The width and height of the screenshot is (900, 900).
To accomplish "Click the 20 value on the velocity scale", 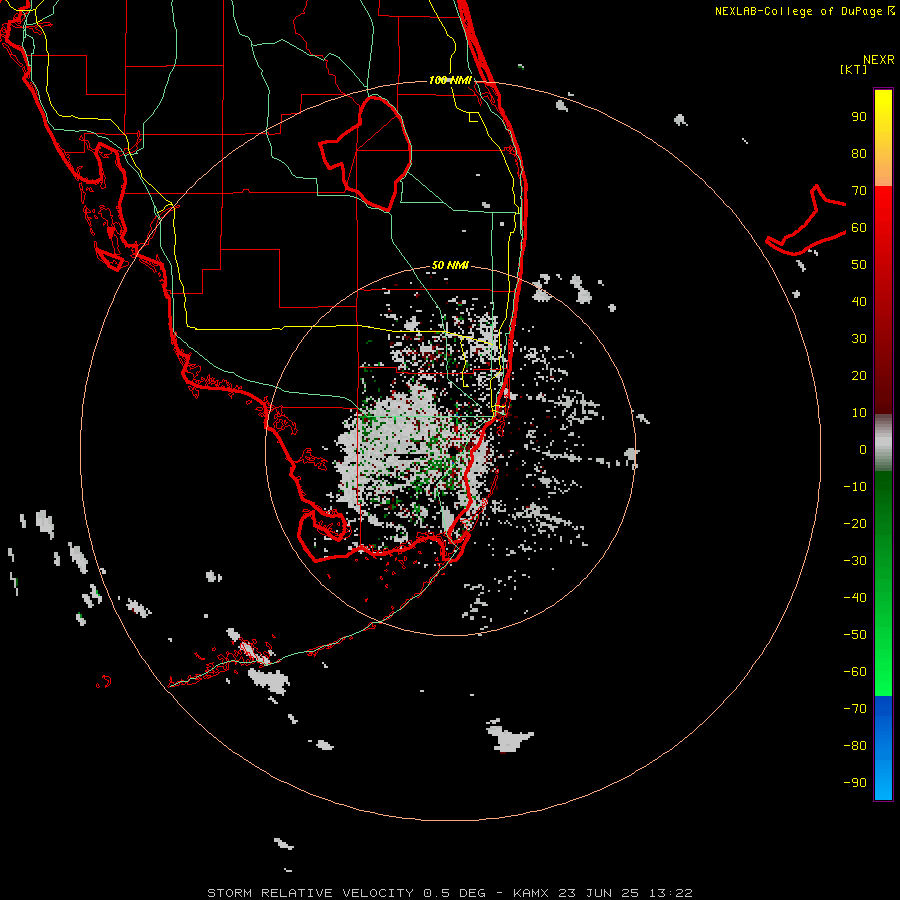I will [x=859, y=375].
